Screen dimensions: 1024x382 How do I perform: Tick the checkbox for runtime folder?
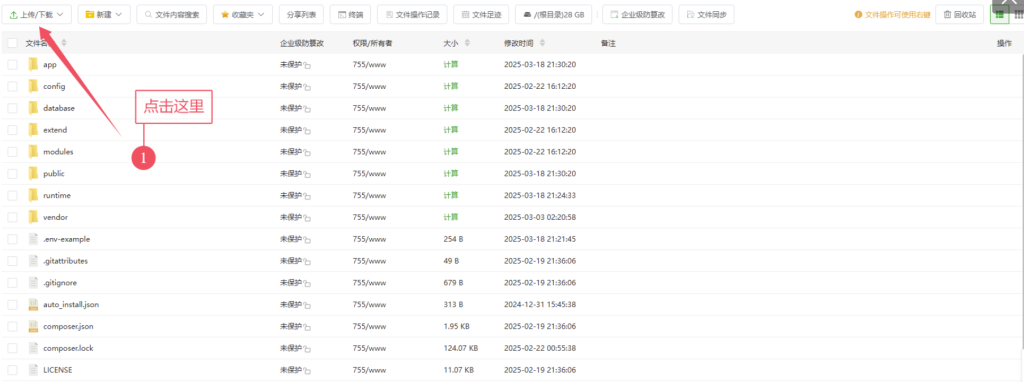point(12,195)
